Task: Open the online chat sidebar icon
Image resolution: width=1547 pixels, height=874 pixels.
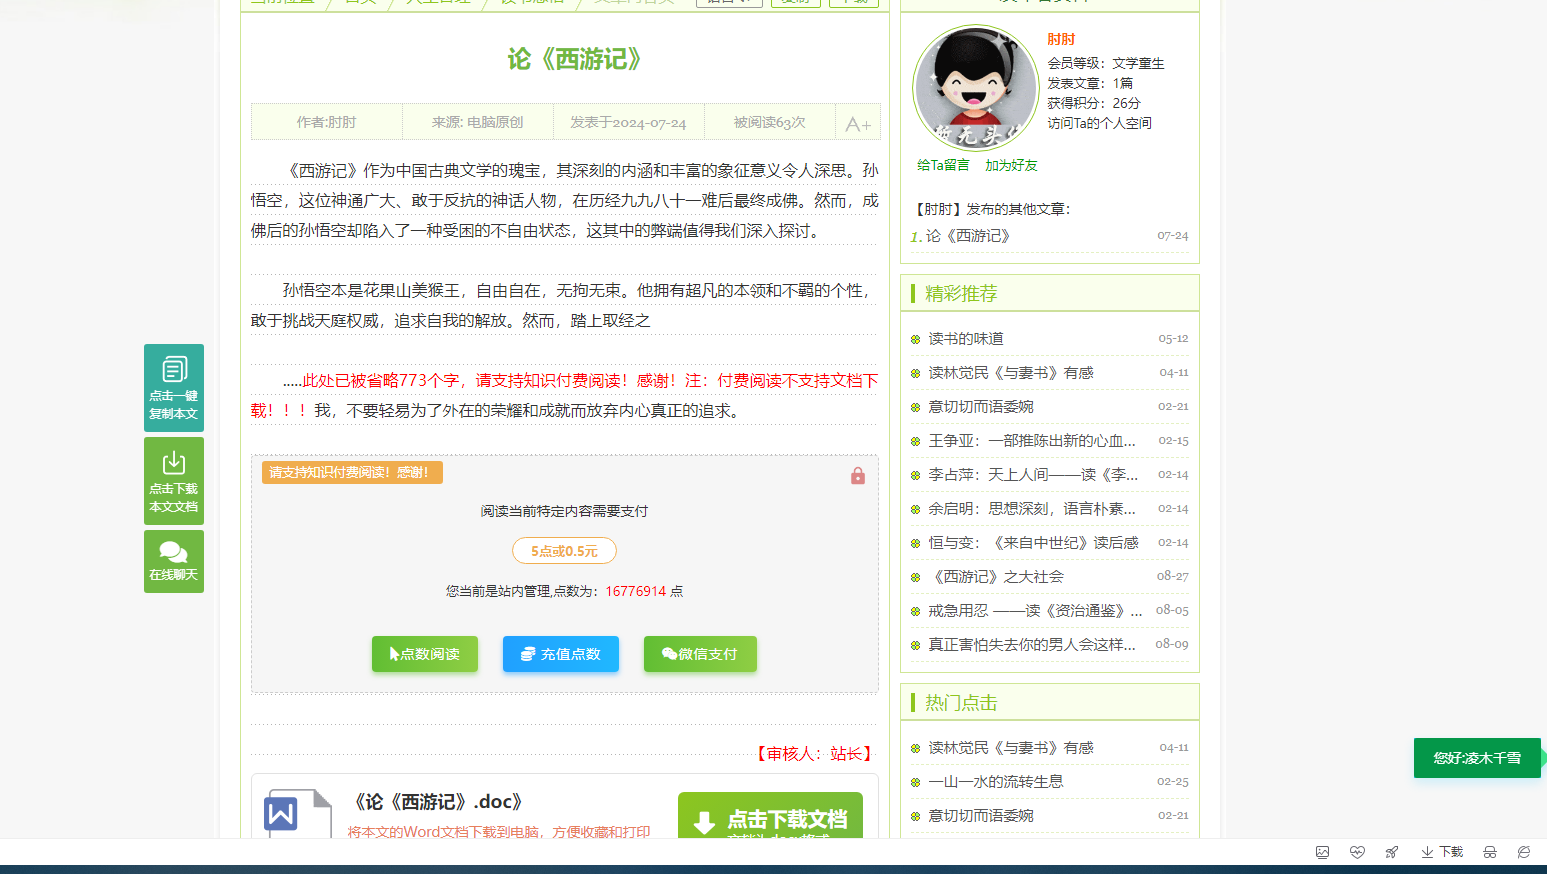Action: click(174, 561)
